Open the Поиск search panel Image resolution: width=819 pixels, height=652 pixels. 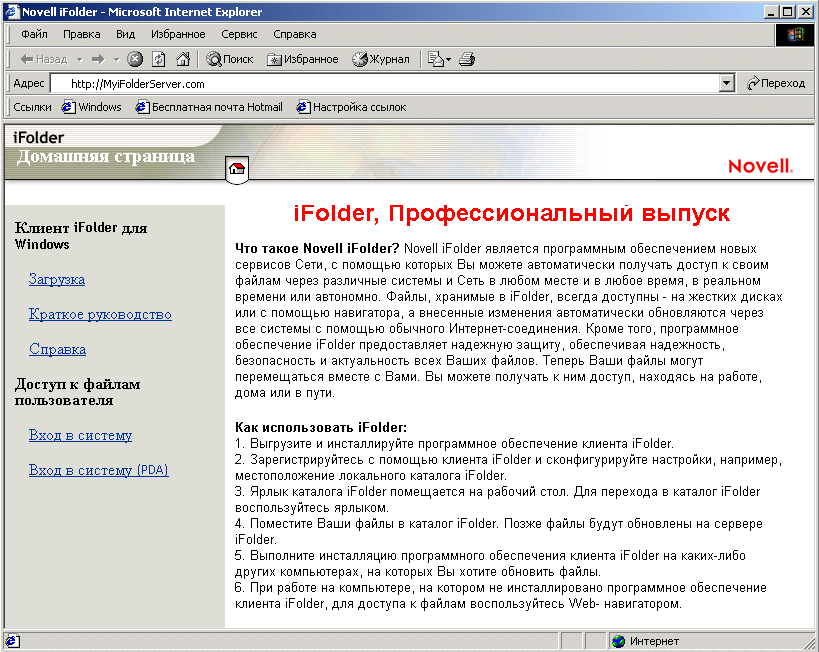coord(230,60)
